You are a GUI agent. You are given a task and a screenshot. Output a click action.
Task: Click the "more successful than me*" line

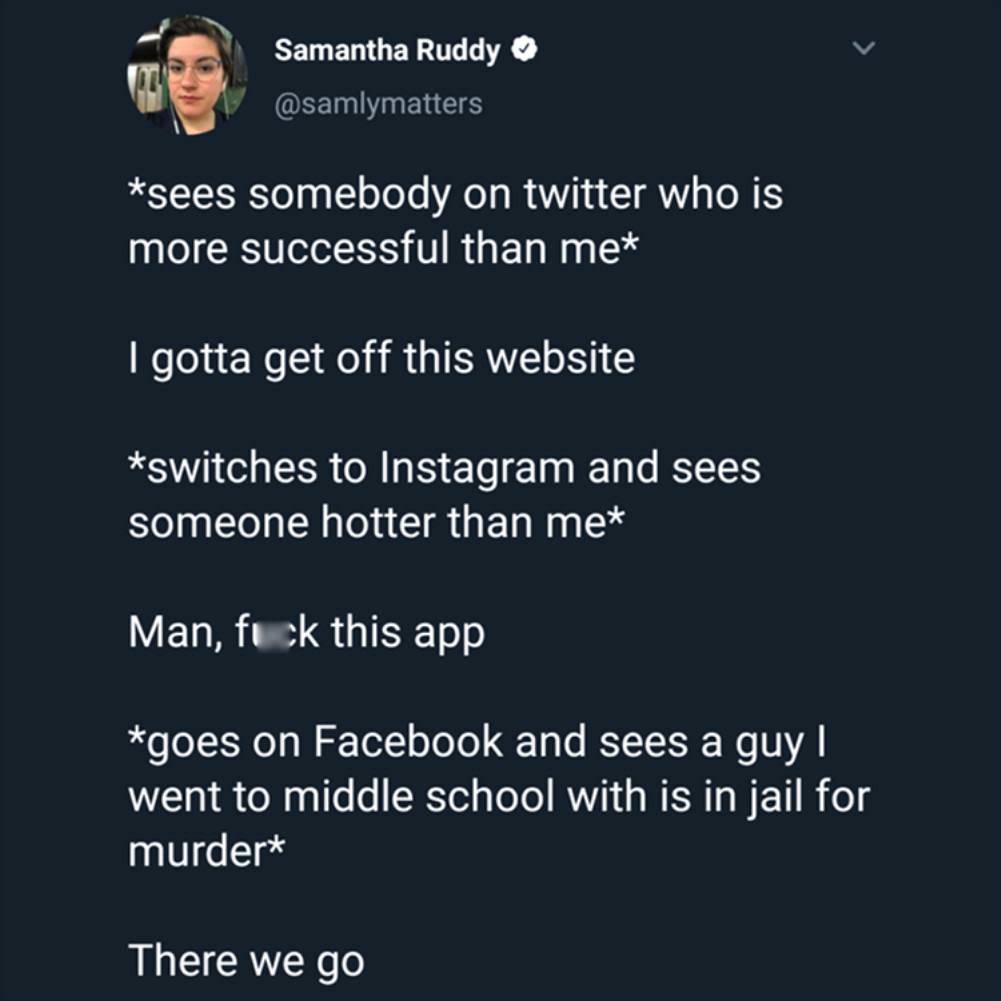pyautogui.click(x=383, y=249)
